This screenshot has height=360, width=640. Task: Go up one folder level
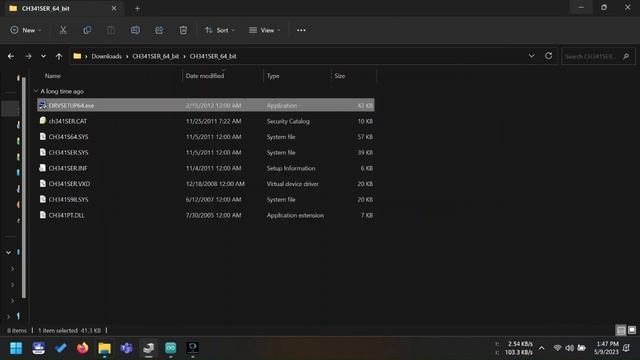tap(59, 56)
